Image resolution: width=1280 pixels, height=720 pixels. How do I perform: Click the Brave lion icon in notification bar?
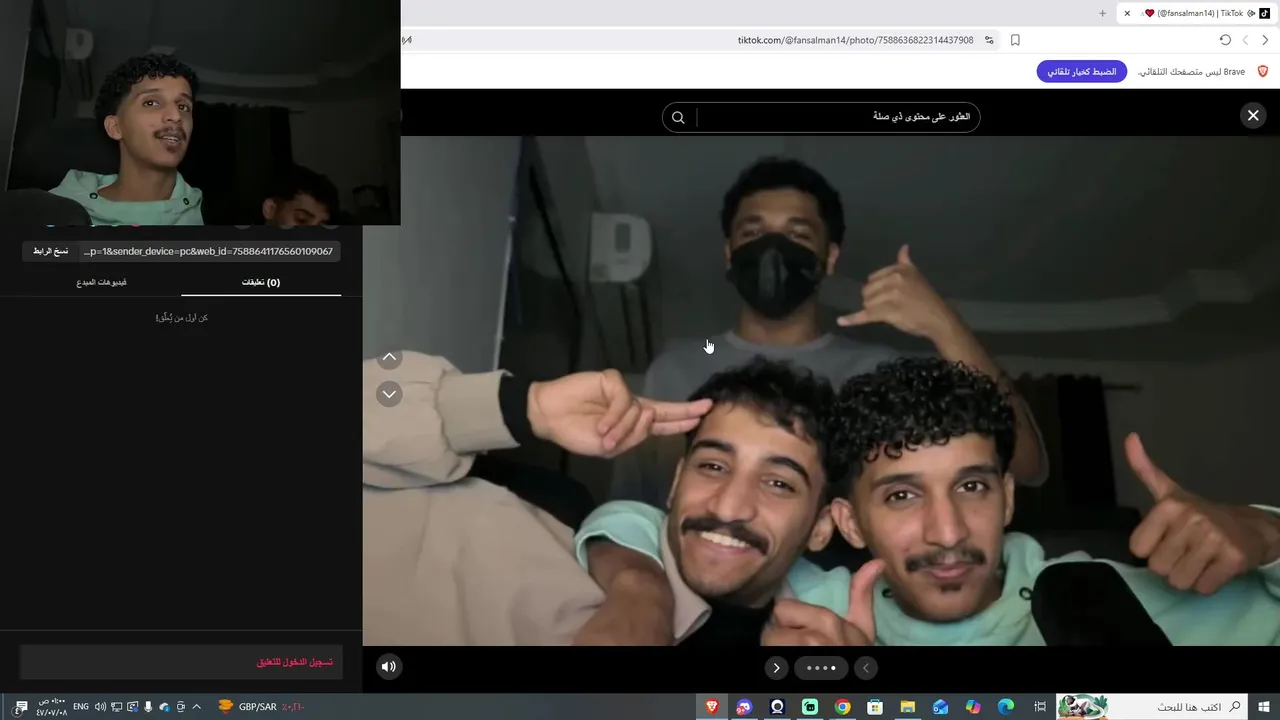1262,72
